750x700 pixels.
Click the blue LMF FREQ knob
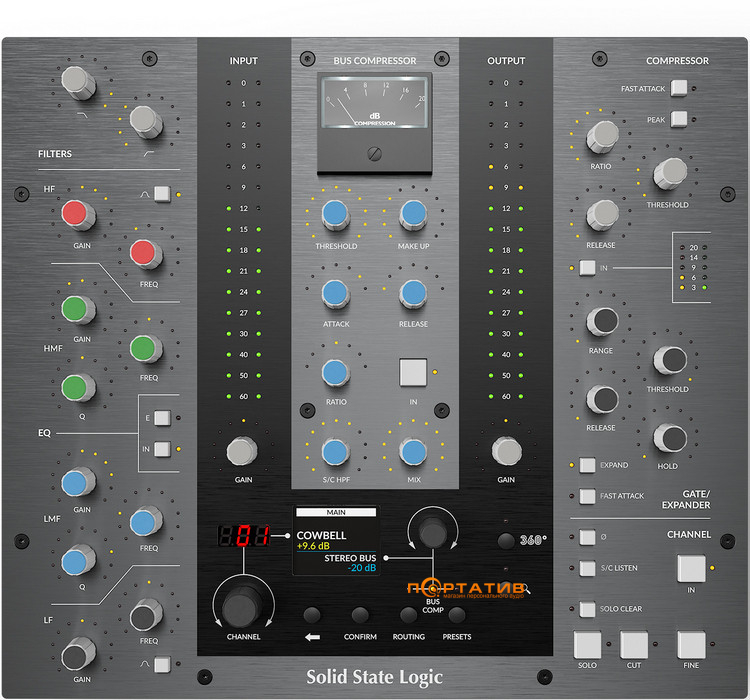145,522
